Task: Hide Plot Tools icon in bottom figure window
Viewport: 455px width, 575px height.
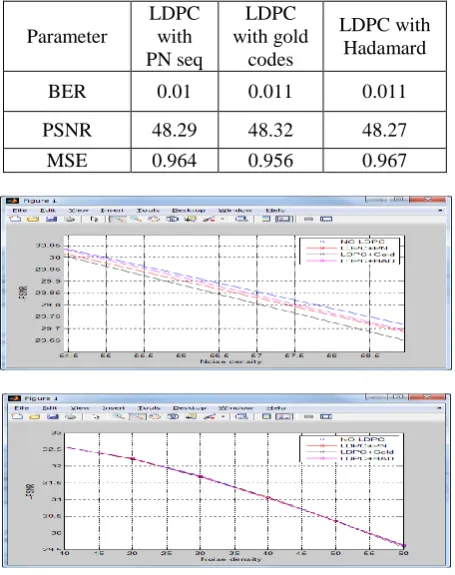Action: click(309, 417)
